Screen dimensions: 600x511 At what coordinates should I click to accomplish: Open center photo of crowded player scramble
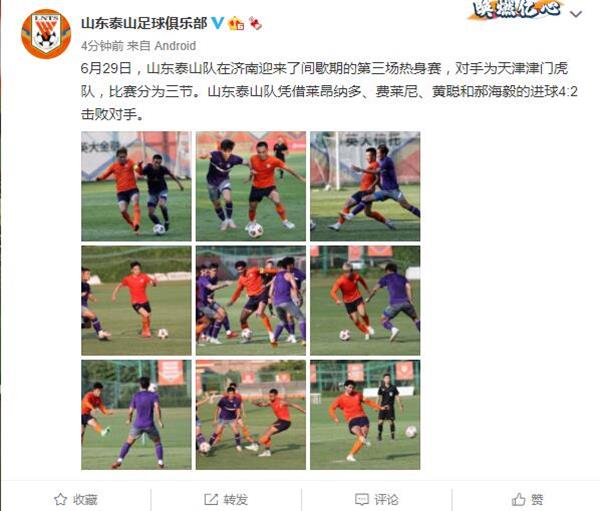pyautogui.click(x=251, y=300)
